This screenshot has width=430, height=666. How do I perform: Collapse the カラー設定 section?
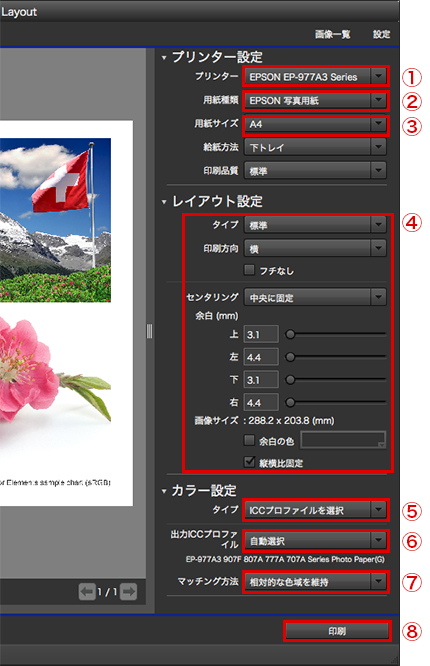click(x=164, y=491)
